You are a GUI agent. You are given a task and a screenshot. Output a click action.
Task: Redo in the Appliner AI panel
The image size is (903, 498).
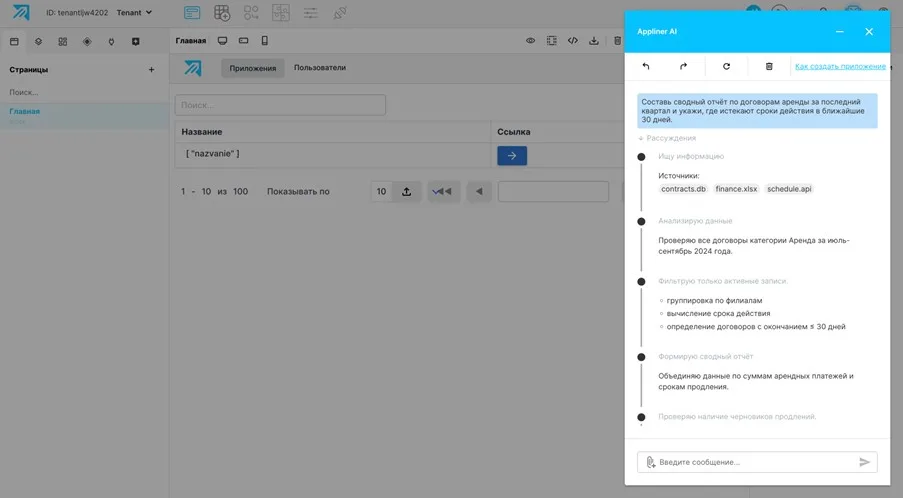pyautogui.click(x=684, y=66)
